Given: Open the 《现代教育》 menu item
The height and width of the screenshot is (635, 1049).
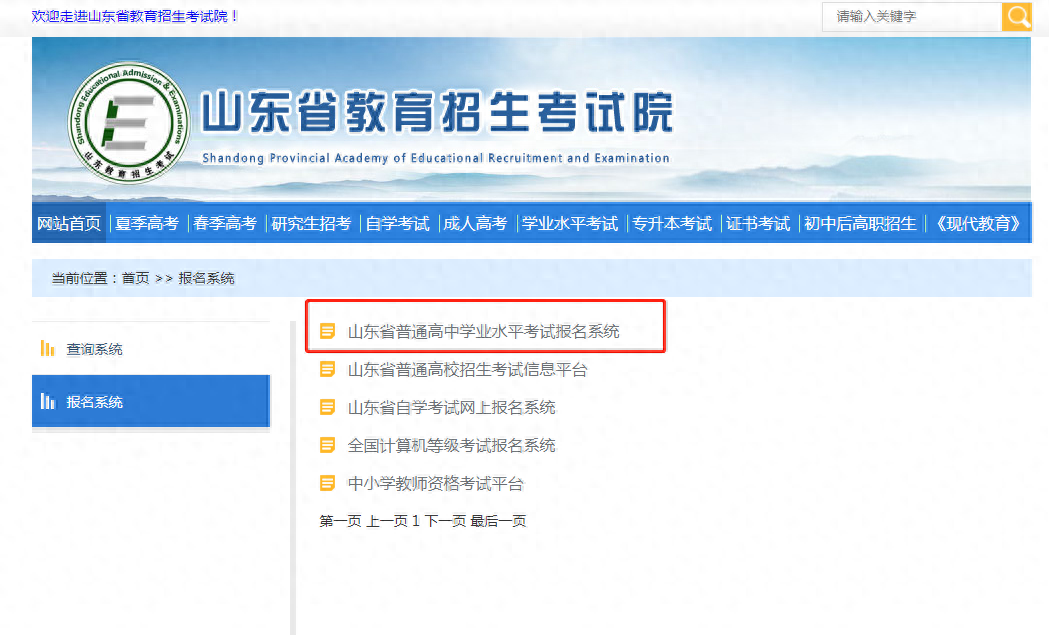Looking at the screenshot, I should (x=977, y=224).
